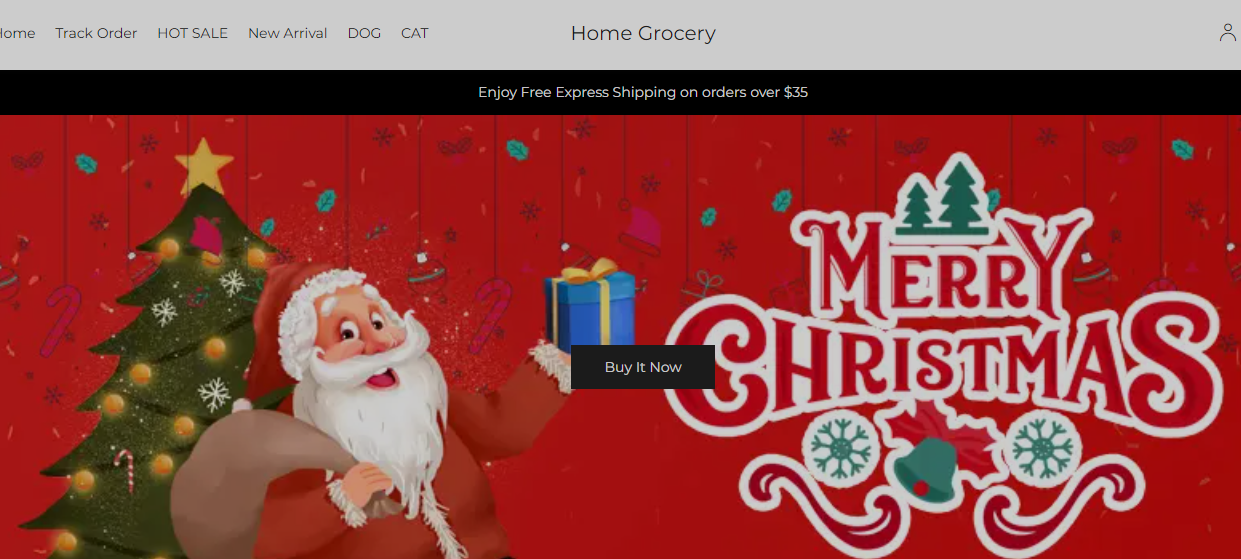Browse the DOG category

pos(364,33)
